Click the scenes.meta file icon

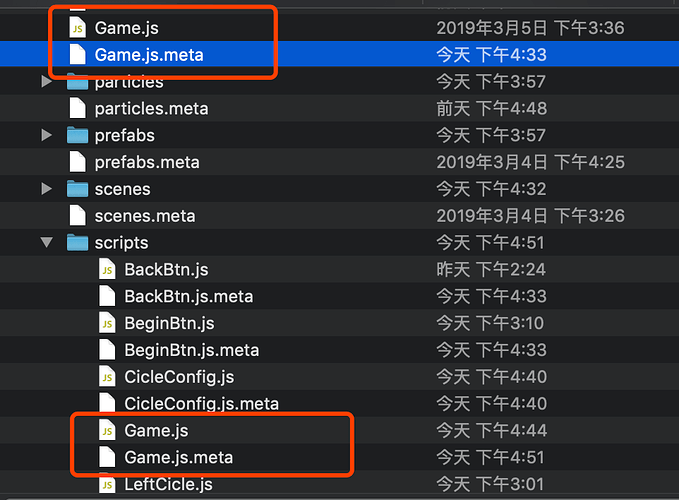[77, 216]
